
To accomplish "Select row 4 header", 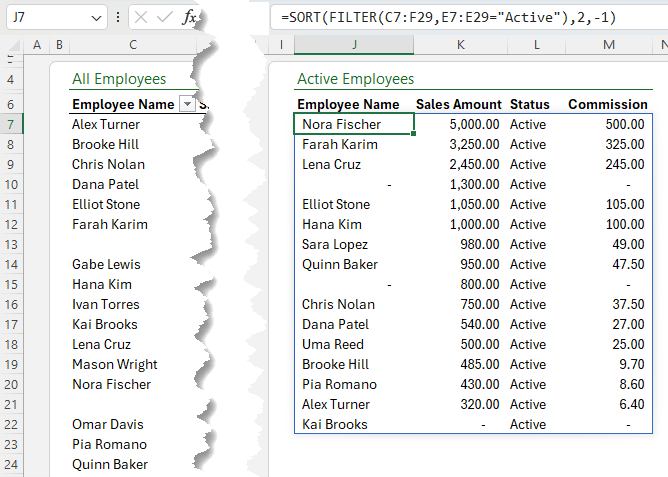I will tap(11, 79).
